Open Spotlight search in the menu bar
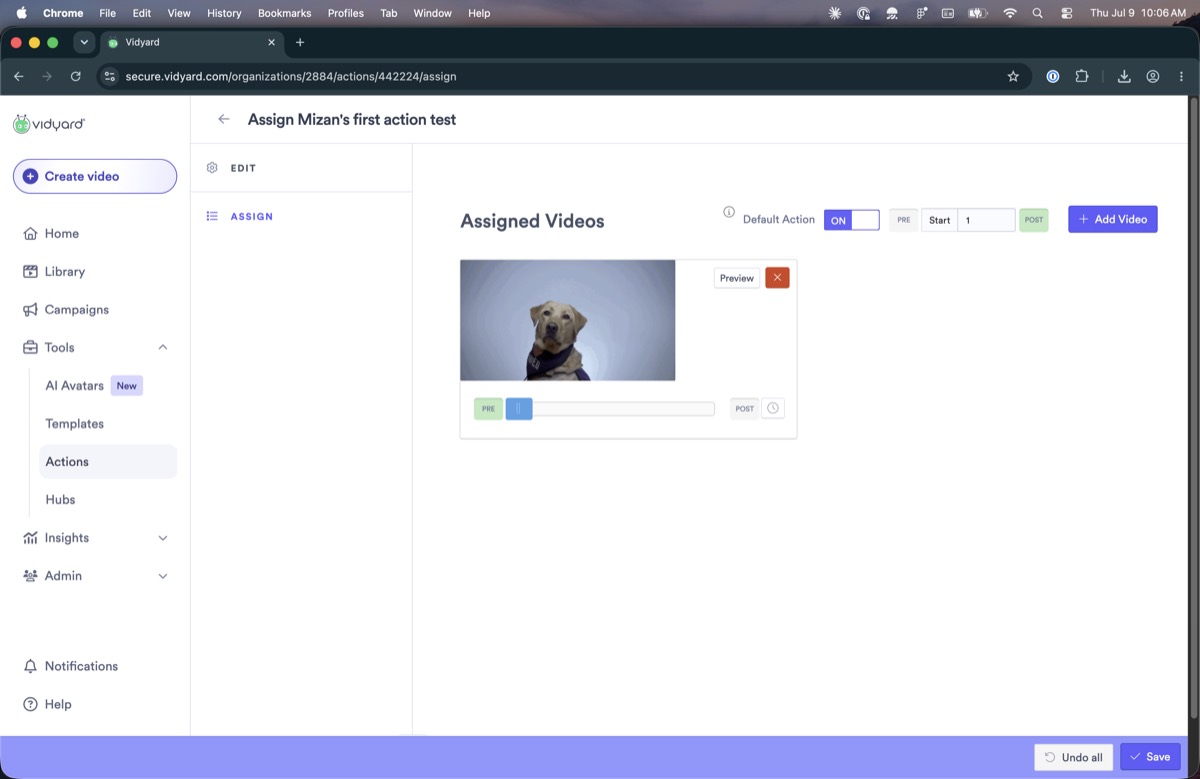This screenshot has height=779, width=1200. tap(1037, 13)
